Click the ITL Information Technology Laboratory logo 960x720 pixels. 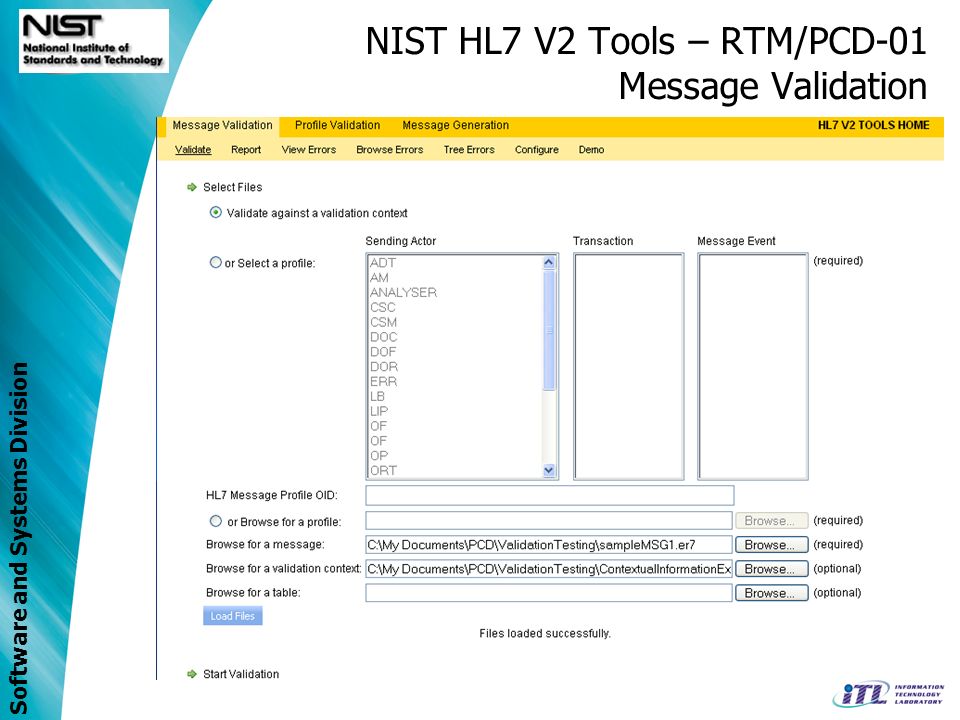coord(888,694)
